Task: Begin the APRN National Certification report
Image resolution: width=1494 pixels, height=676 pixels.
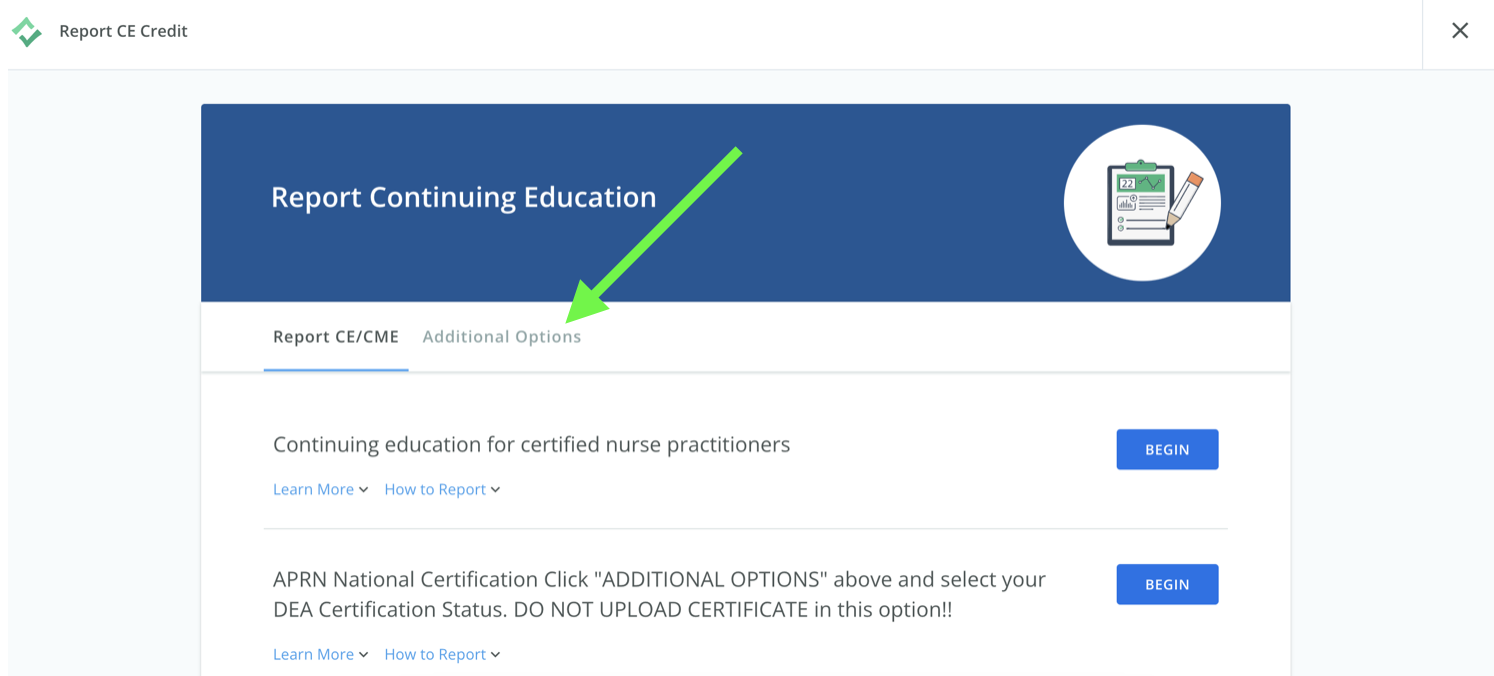Action: point(1167,585)
